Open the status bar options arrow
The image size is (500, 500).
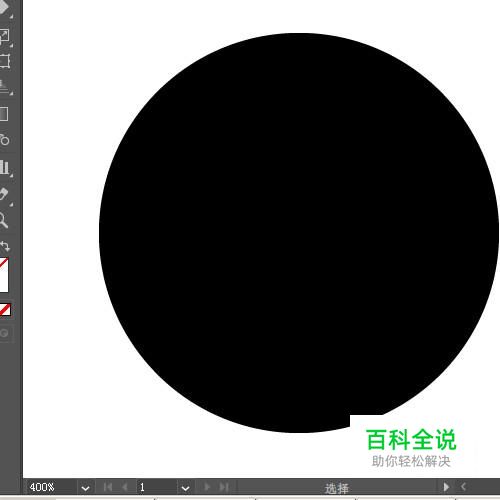click(x=446, y=487)
